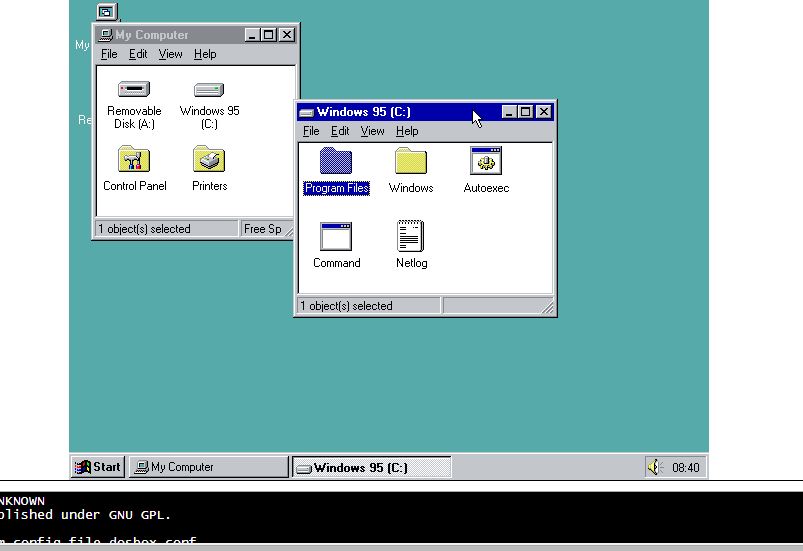Select the Printers folder icon
The image size is (803, 551).
209,160
